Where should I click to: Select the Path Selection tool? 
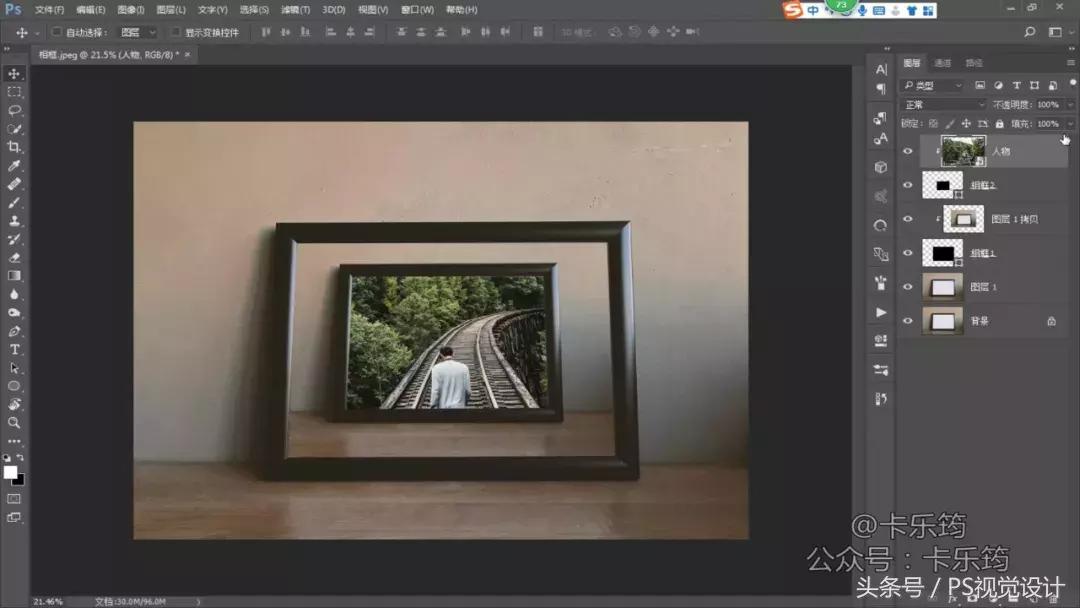14,368
